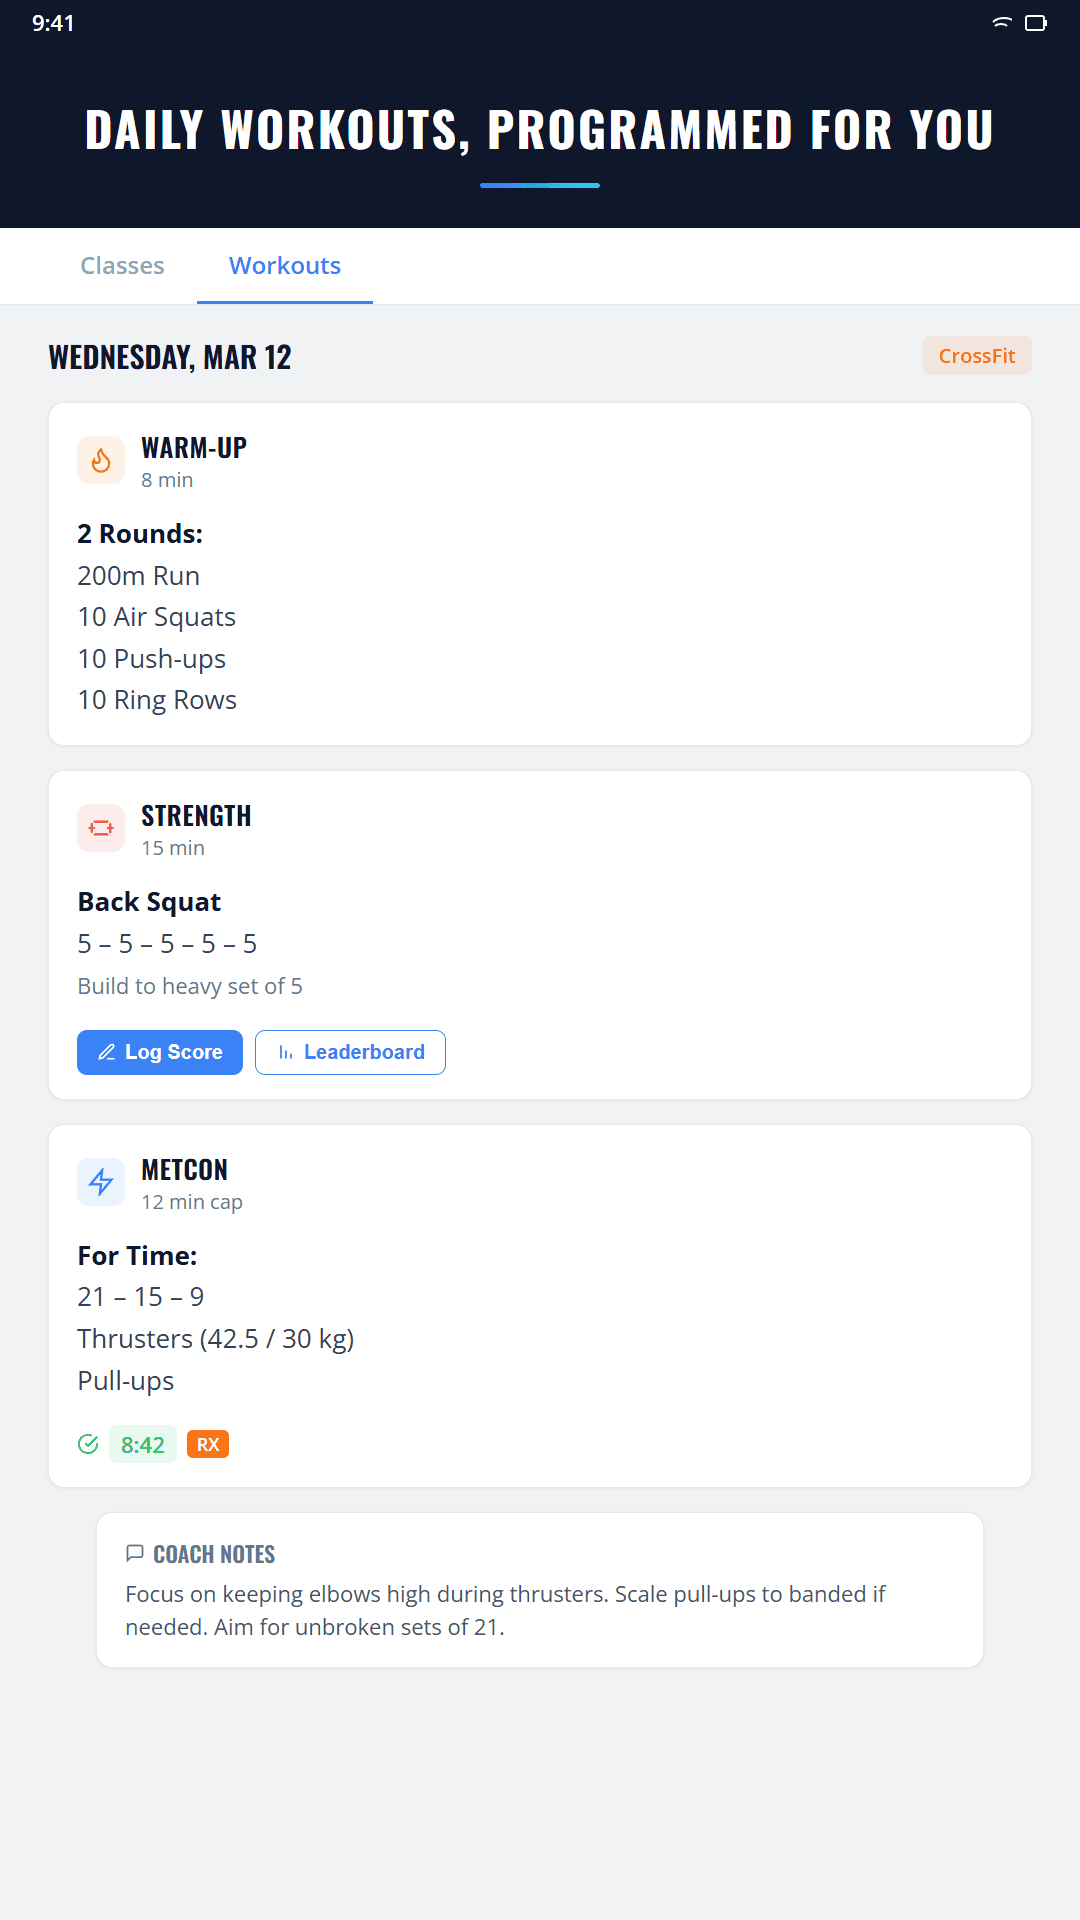Tap the battery indicator in the status bar

pos(1037,22)
